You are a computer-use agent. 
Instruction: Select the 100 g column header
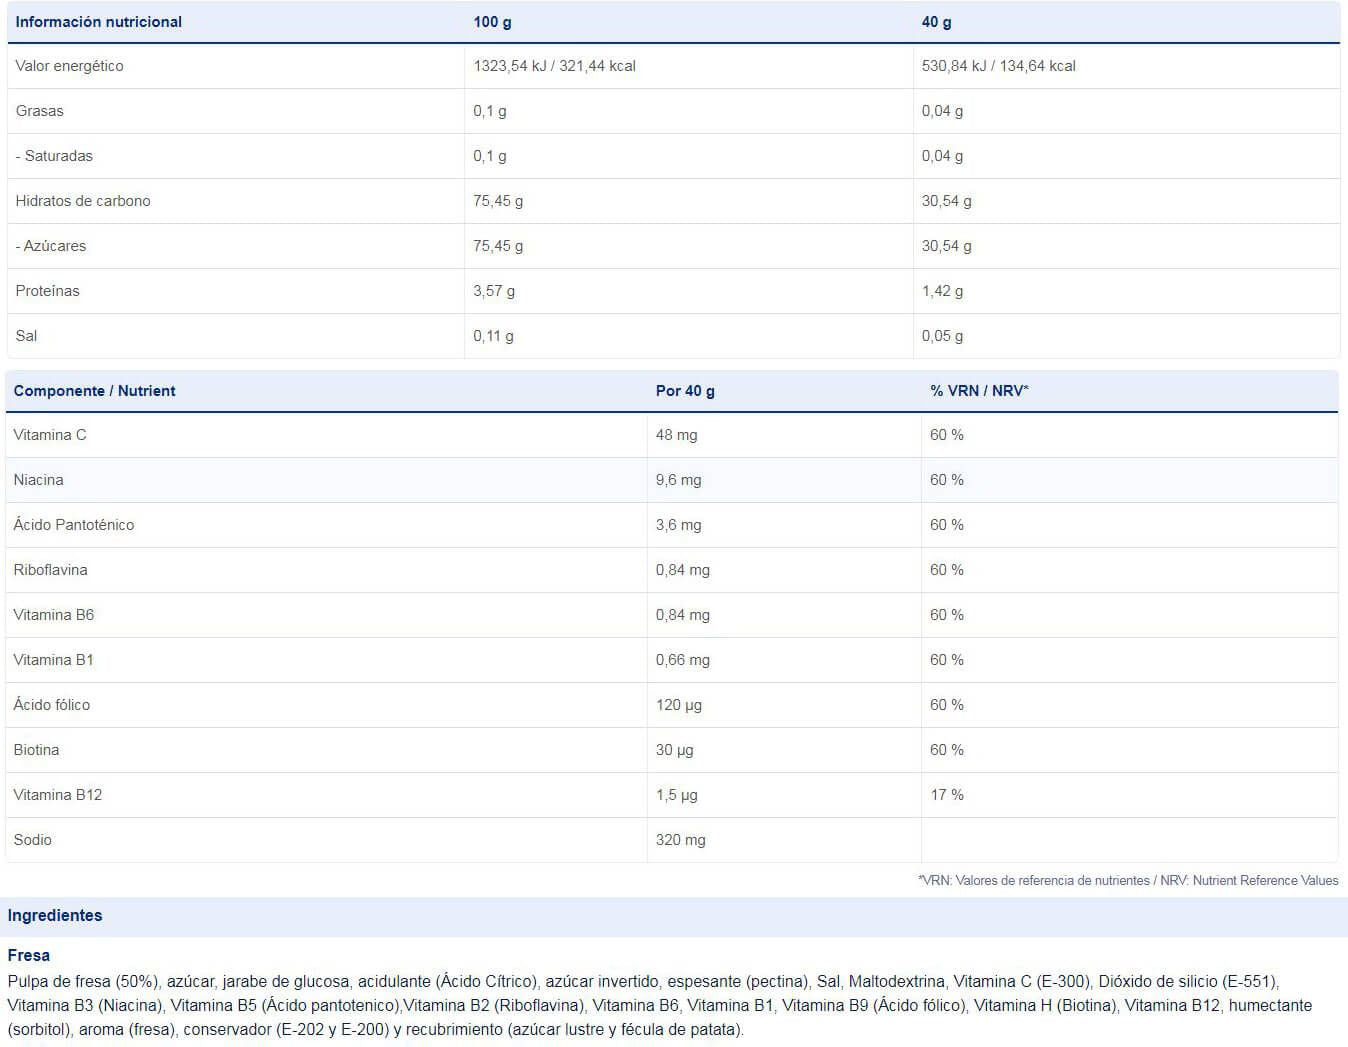[x=492, y=22]
